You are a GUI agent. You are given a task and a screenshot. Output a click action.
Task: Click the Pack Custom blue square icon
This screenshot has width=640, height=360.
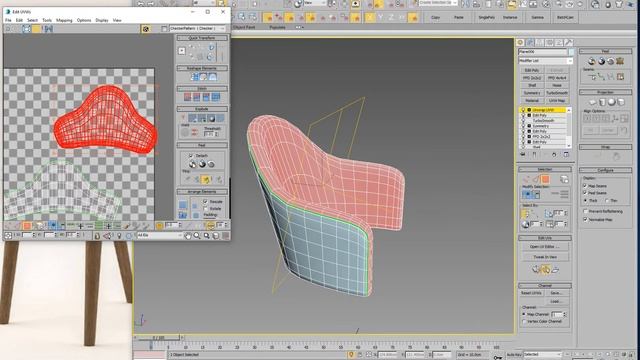183,205
